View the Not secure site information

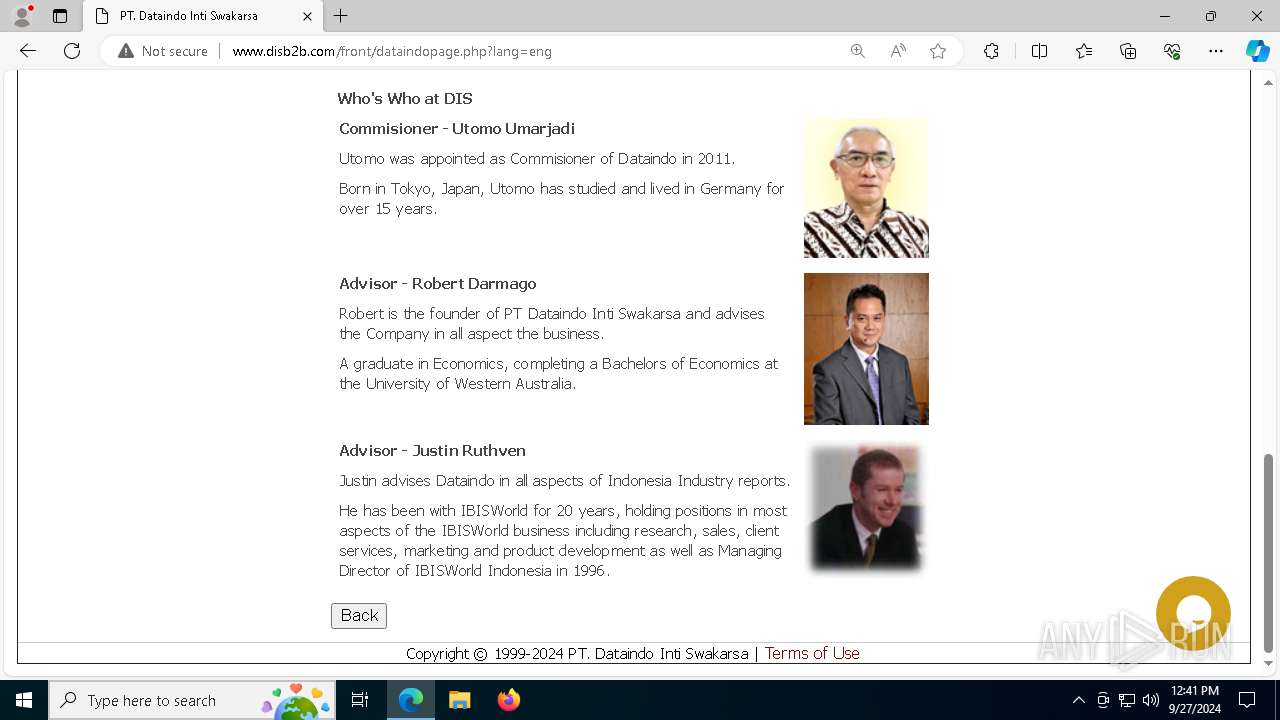[x=163, y=51]
